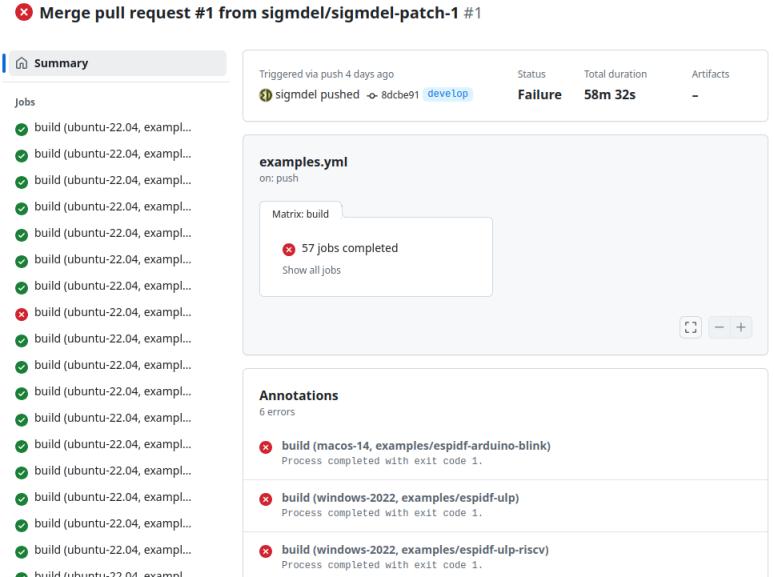Click the red X icon of failed sidebar job

pyautogui.click(x=21, y=313)
